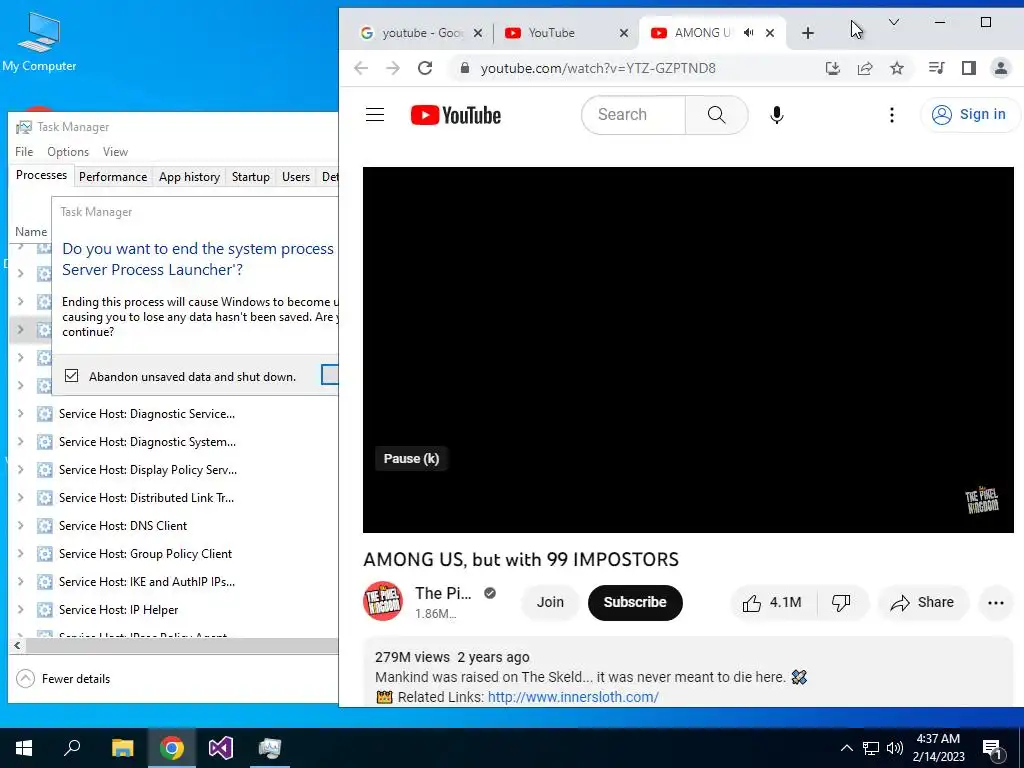Screen dimensions: 1024x768
Task: Click Sign in button on YouTube
Action: (969, 115)
